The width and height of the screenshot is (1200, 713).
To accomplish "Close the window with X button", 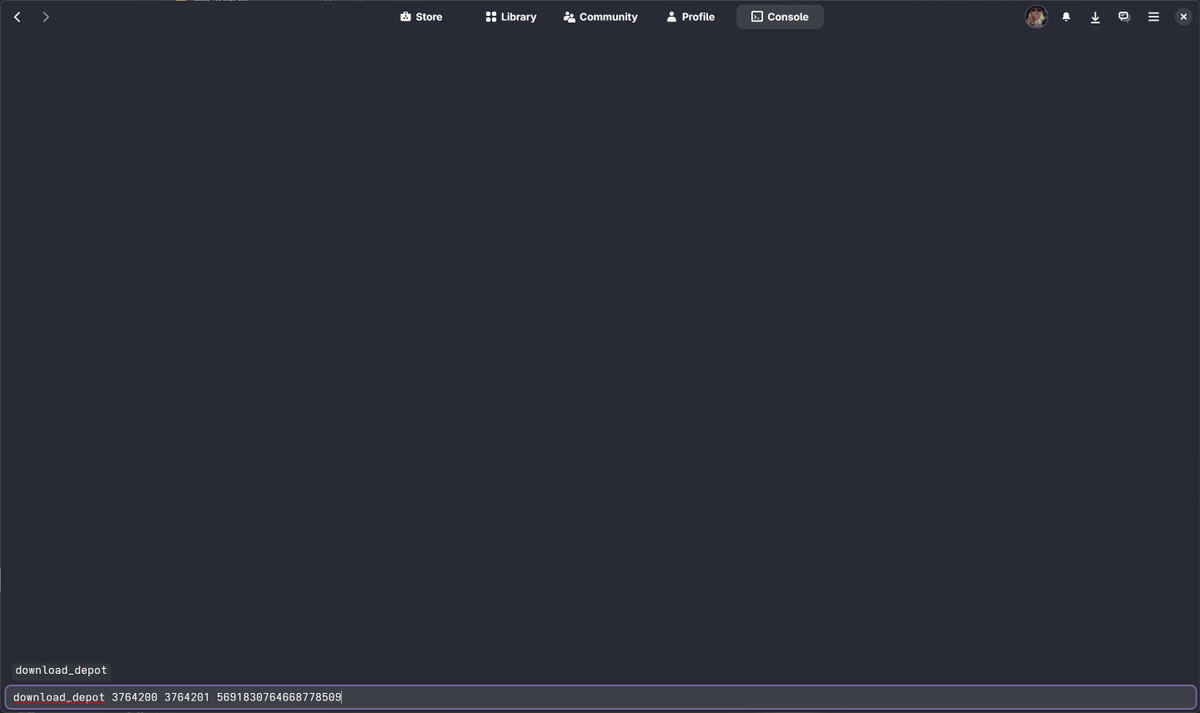I will click(x=1183, y=17).
